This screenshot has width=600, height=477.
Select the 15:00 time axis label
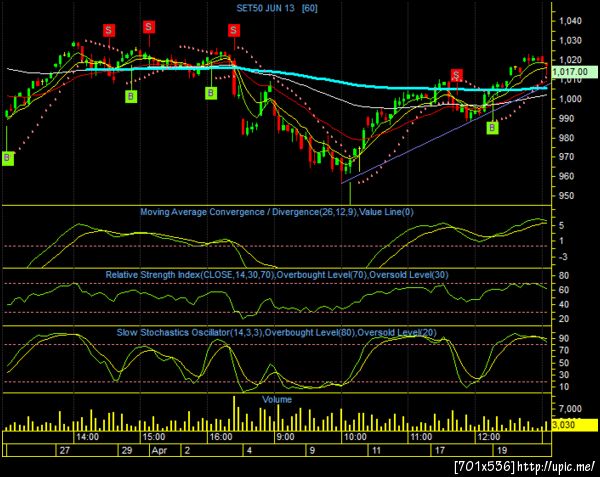pos(154,437)
